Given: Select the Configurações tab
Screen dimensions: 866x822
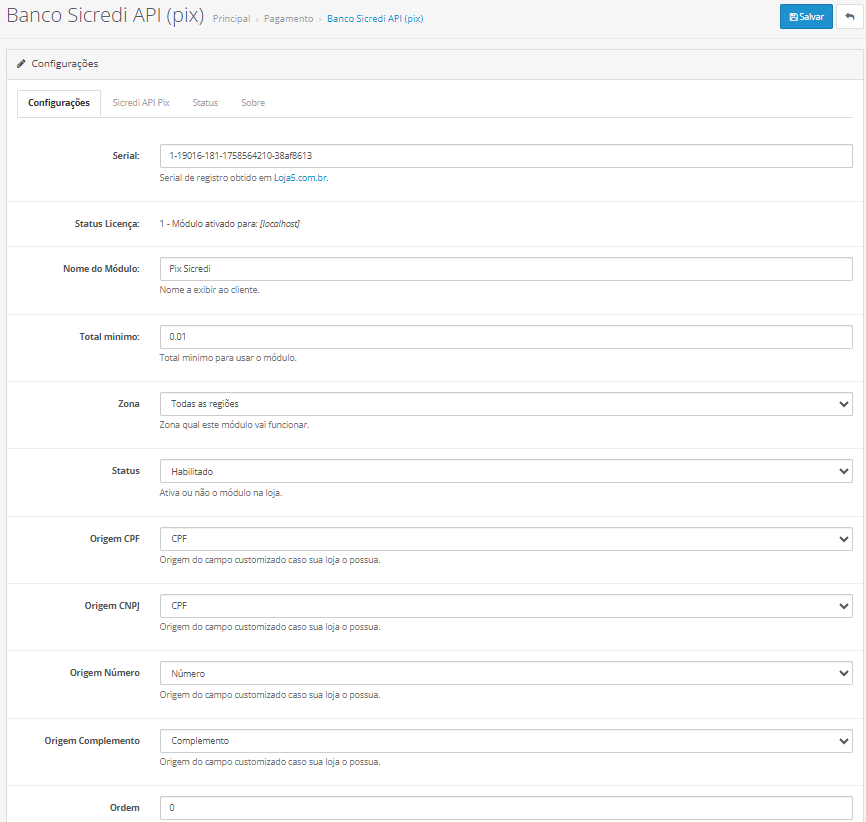Looking at the screenshot, I should [x=59, y=103].
